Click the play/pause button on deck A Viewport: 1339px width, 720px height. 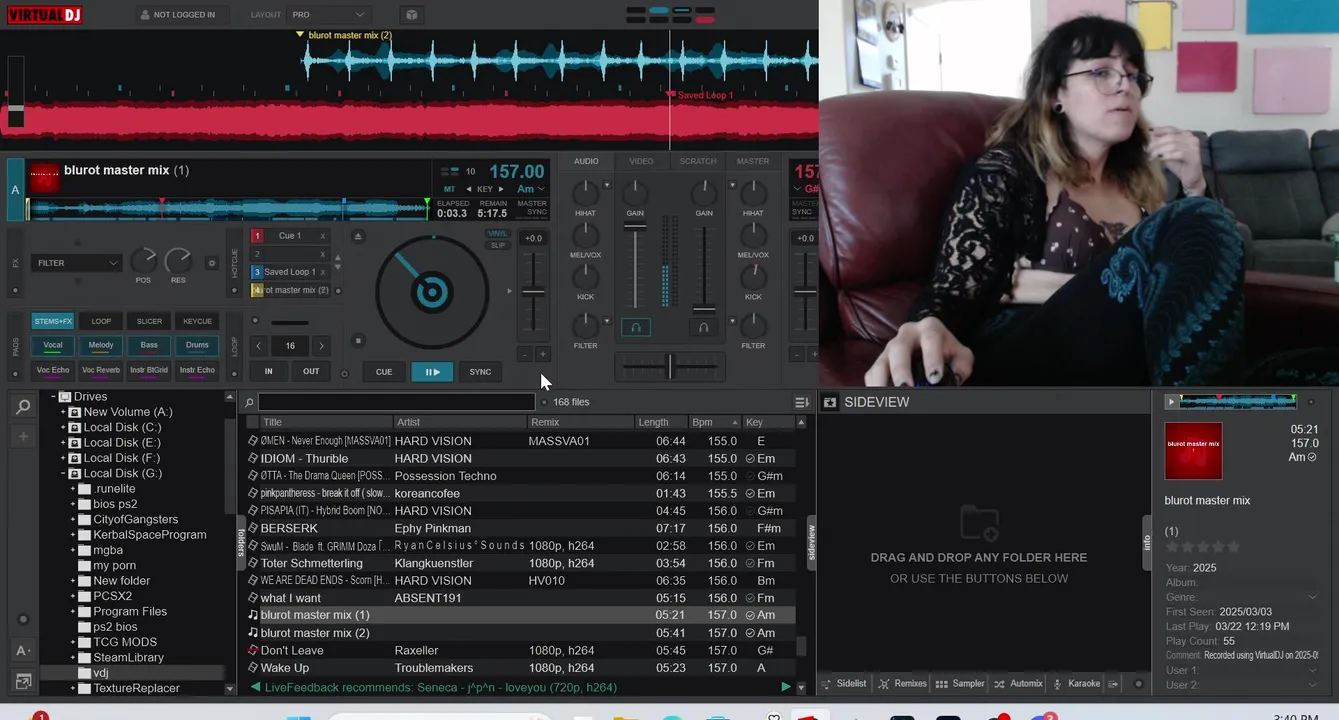(432, 372)
